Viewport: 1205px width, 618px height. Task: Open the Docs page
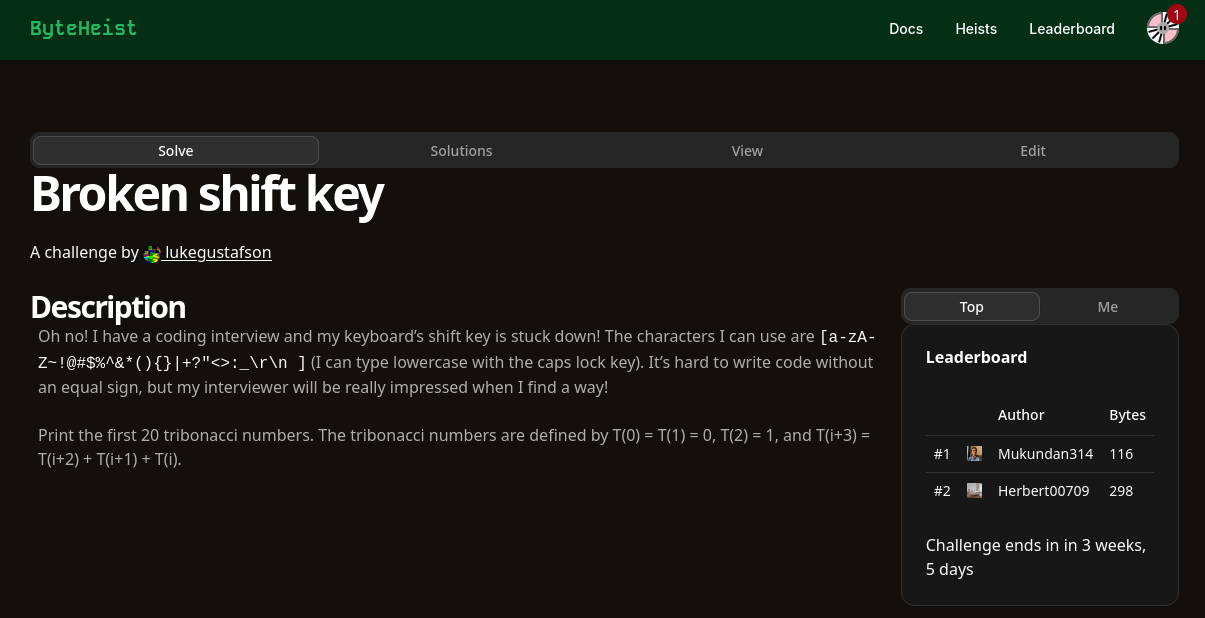coord(906,29)
